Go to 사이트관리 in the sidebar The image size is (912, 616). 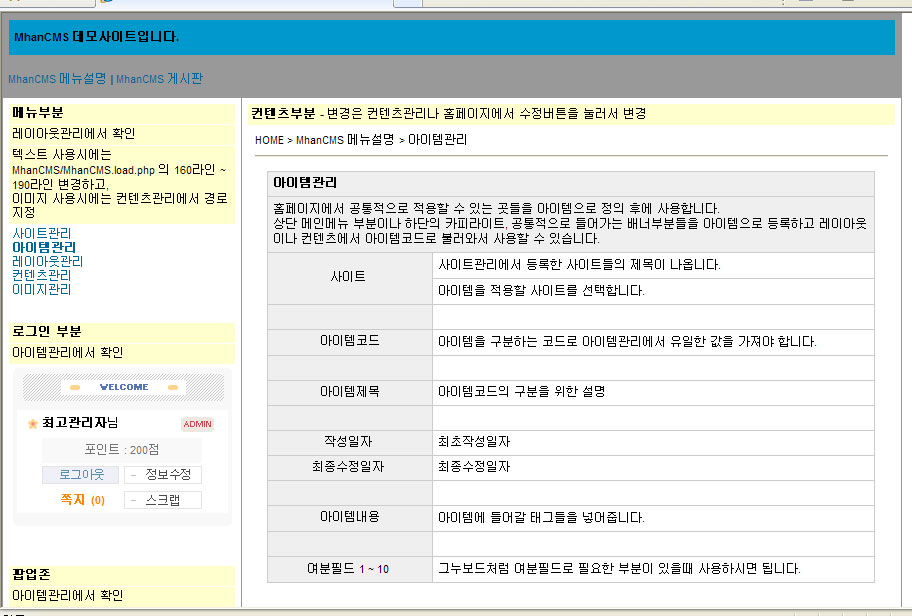41,233
